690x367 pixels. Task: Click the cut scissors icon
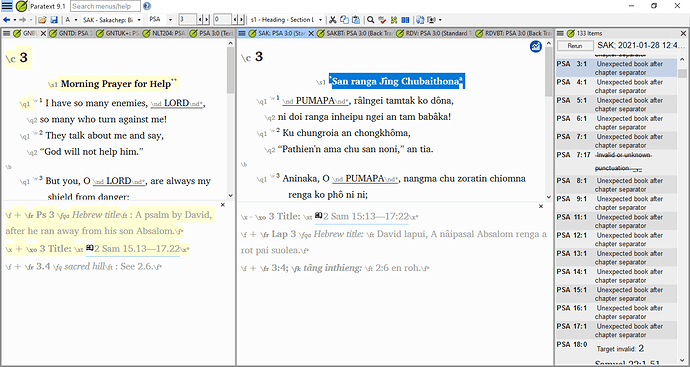pyautogui.click(x=333, y=20)
